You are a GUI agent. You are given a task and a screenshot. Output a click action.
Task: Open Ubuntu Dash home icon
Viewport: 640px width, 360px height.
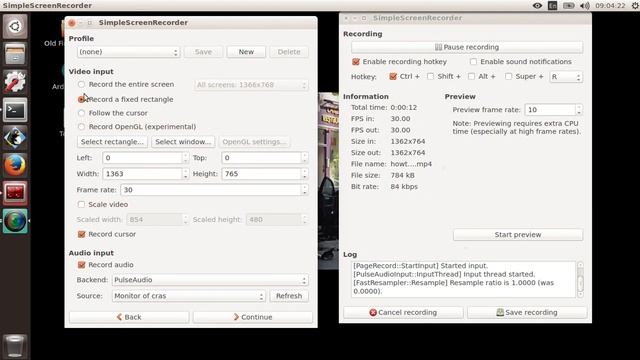tap(15, 26)
